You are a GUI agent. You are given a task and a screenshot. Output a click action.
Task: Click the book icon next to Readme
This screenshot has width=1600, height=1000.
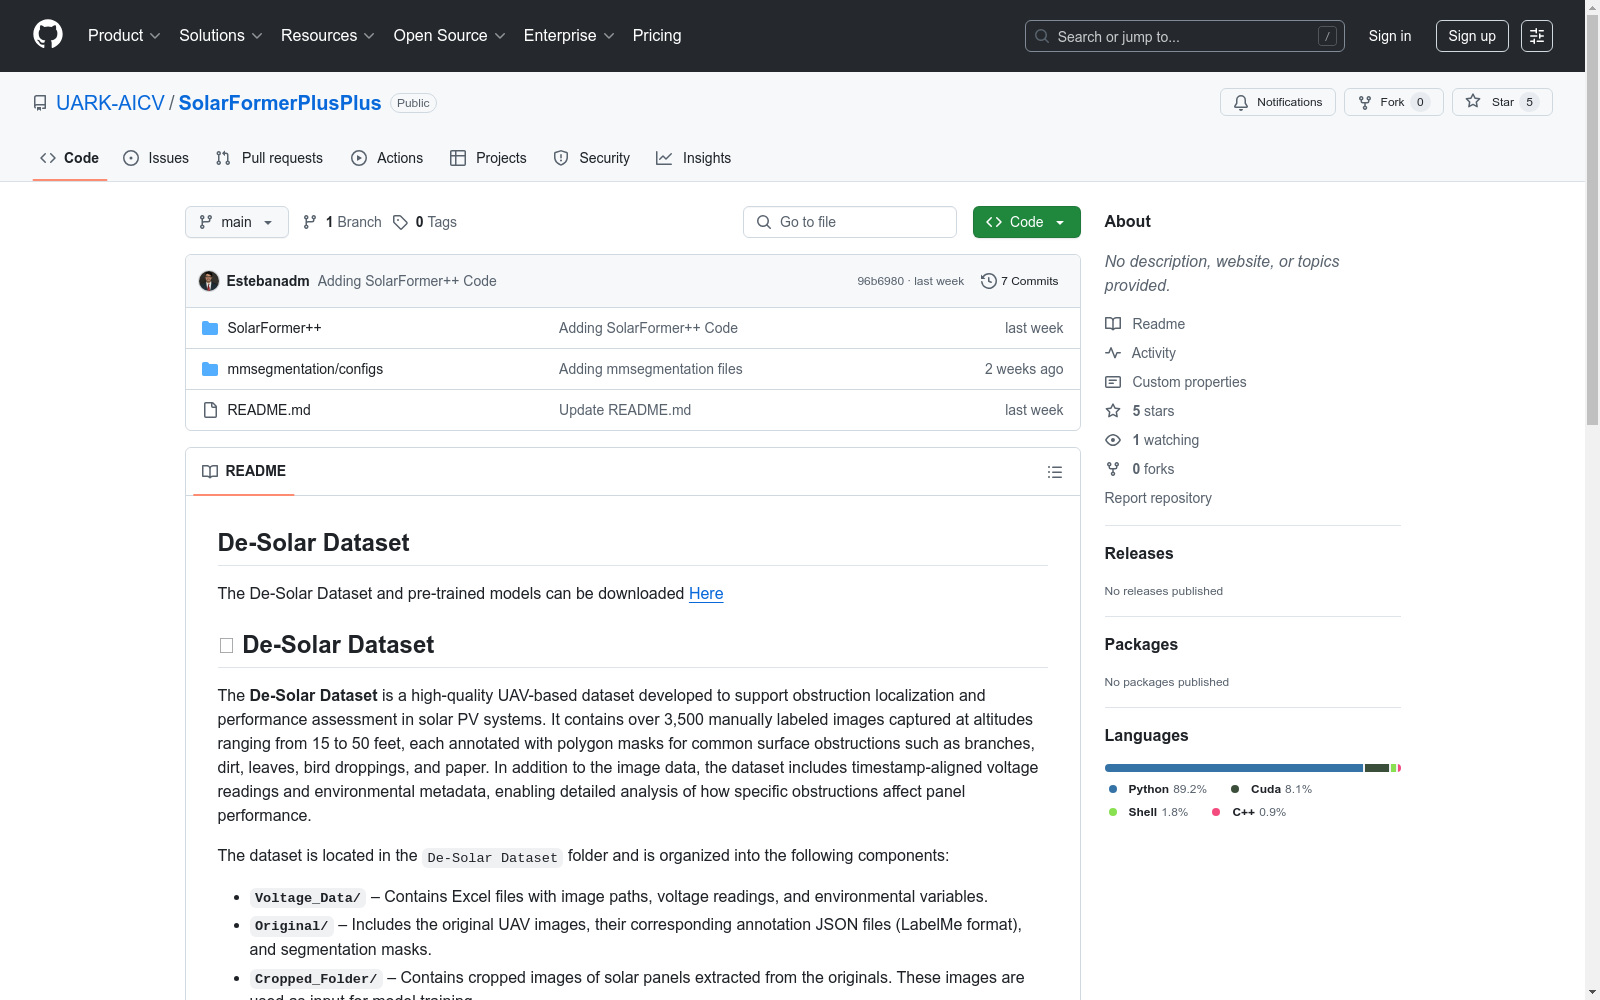tap(1113, 324)
